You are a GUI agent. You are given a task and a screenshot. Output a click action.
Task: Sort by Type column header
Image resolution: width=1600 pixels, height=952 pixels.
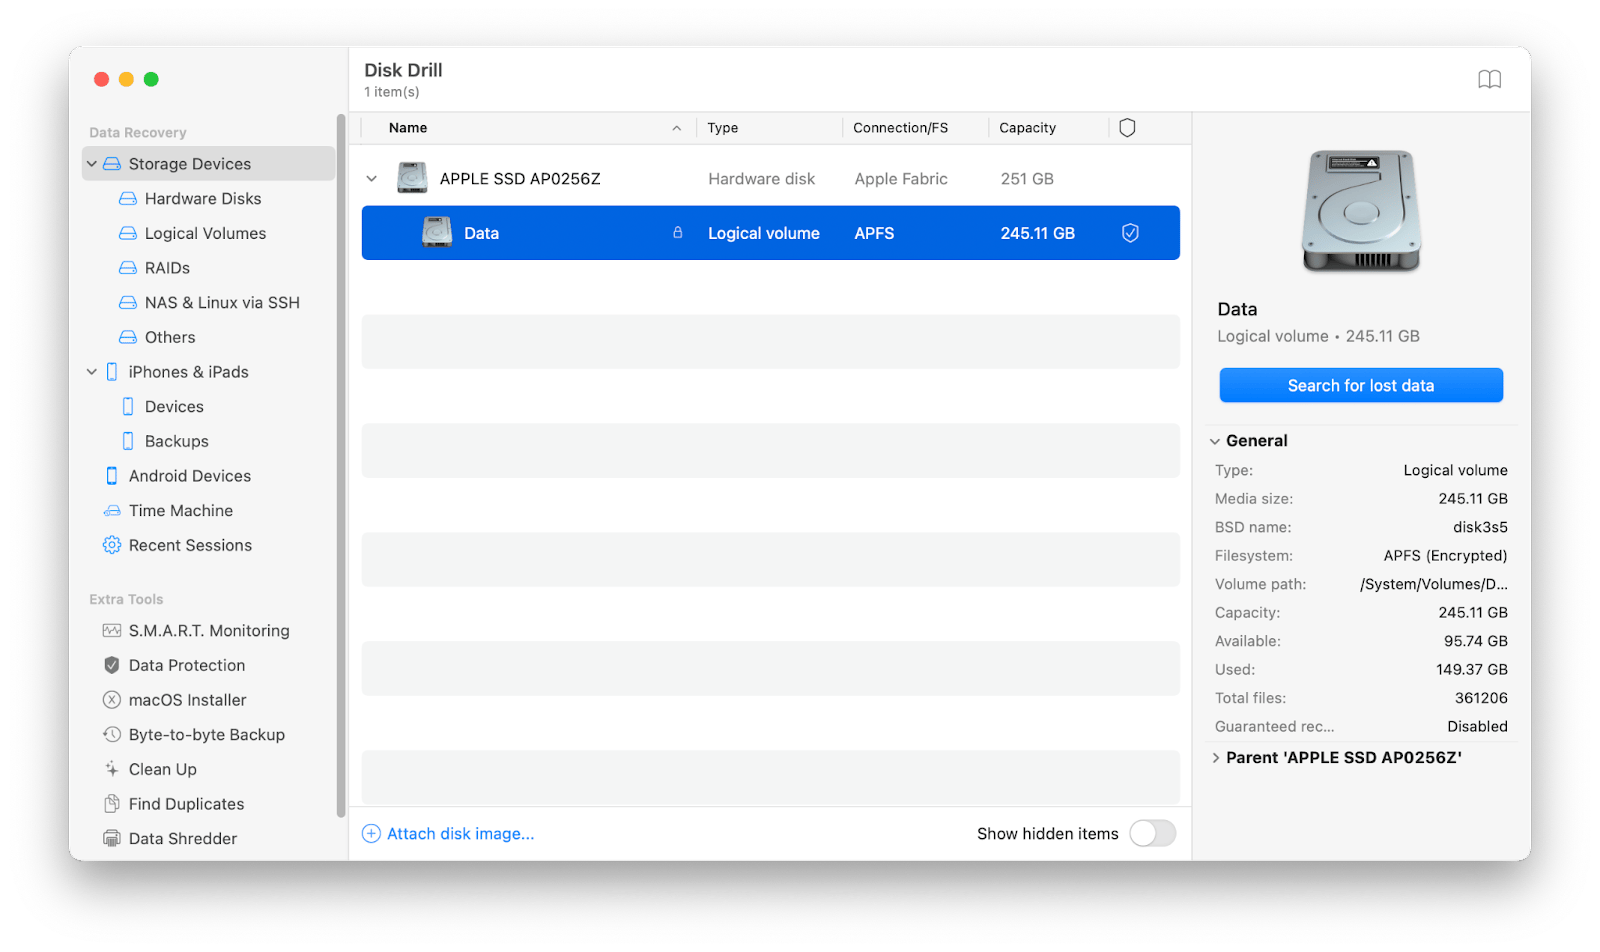pyautogui.click(x=722, y=128)
